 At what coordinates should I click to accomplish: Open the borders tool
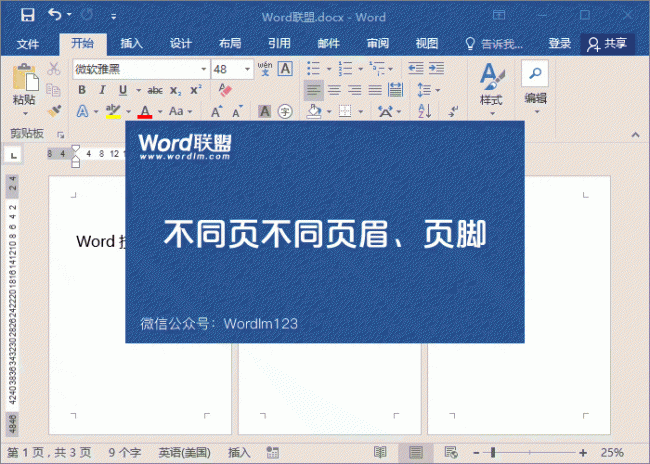pos(345,111)
